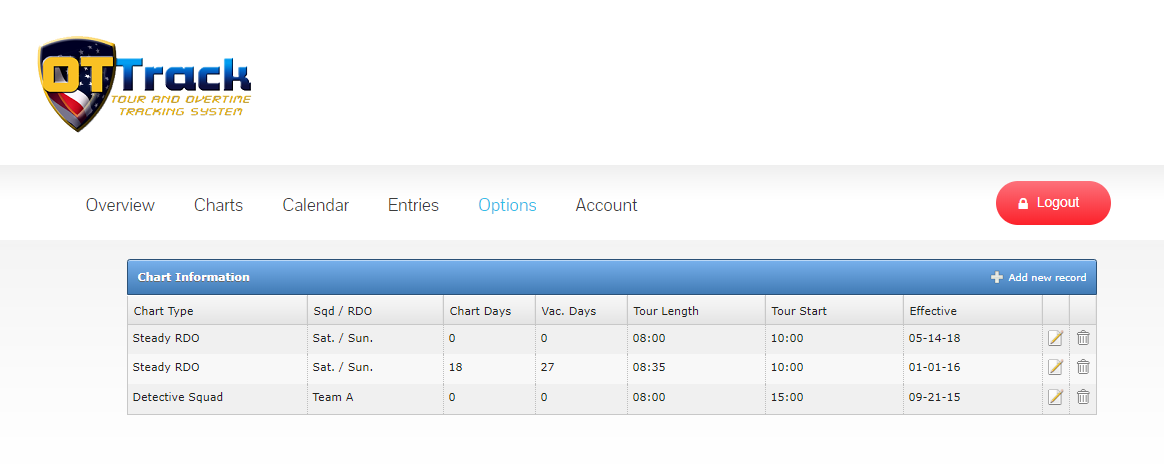Select the Options menu item
The height and width of the screenshot is (468, 1164).
(507, 205)
